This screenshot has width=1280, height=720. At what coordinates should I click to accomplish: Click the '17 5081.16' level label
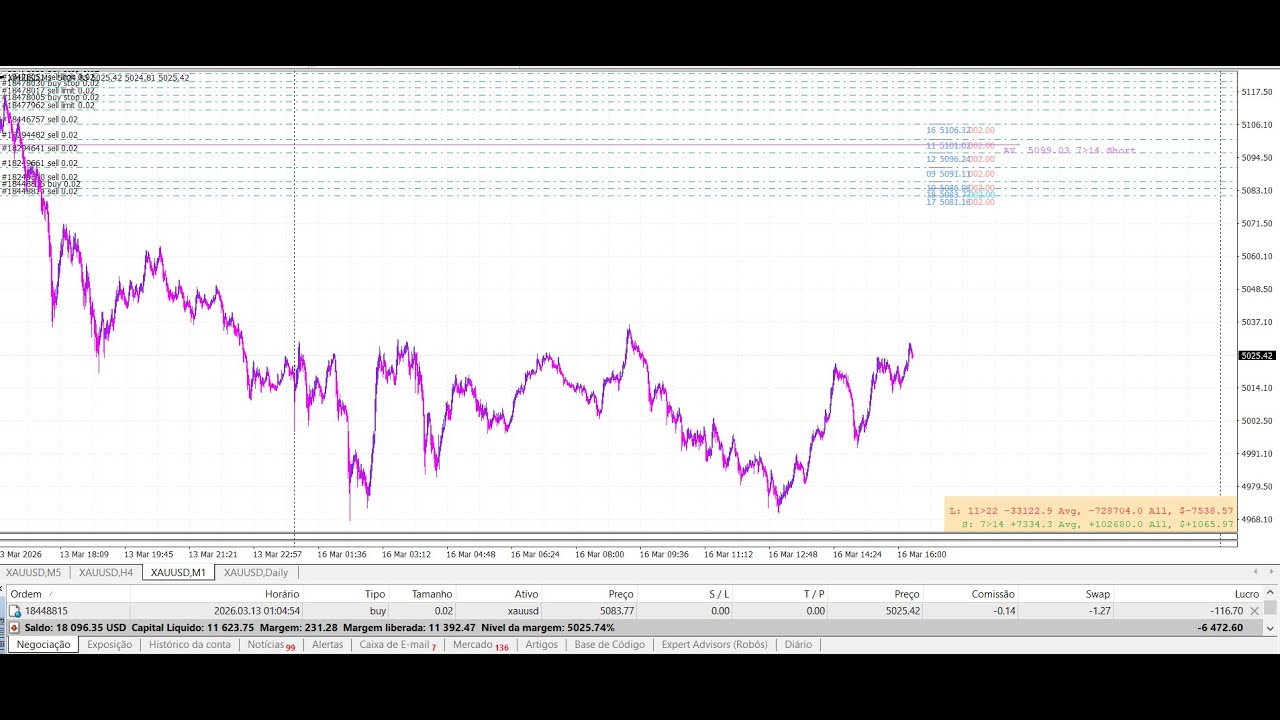[948, 202]
